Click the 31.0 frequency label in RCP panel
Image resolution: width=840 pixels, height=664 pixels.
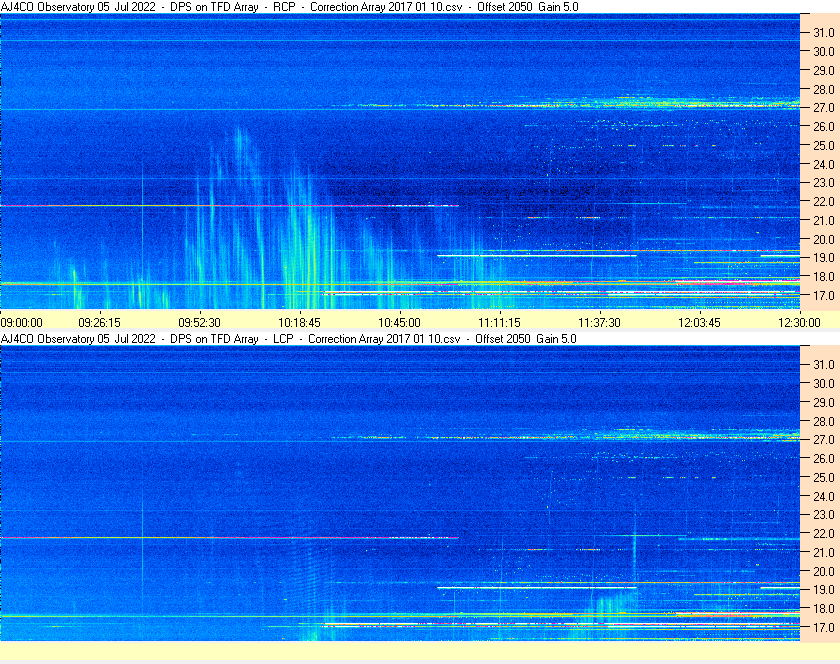[823, 32]
